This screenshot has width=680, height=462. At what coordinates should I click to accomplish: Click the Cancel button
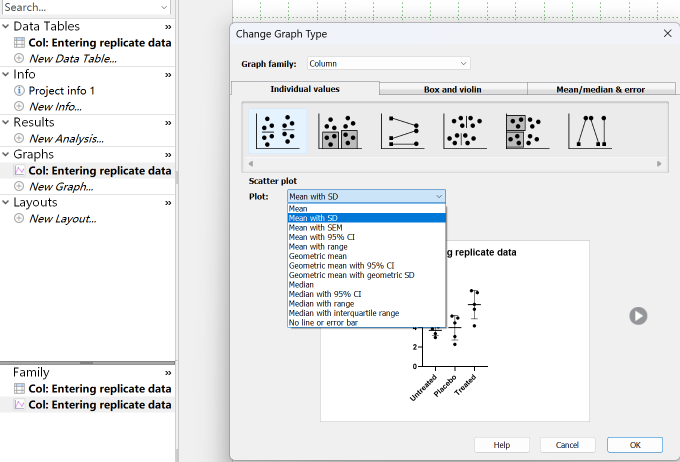click(567, 444)
